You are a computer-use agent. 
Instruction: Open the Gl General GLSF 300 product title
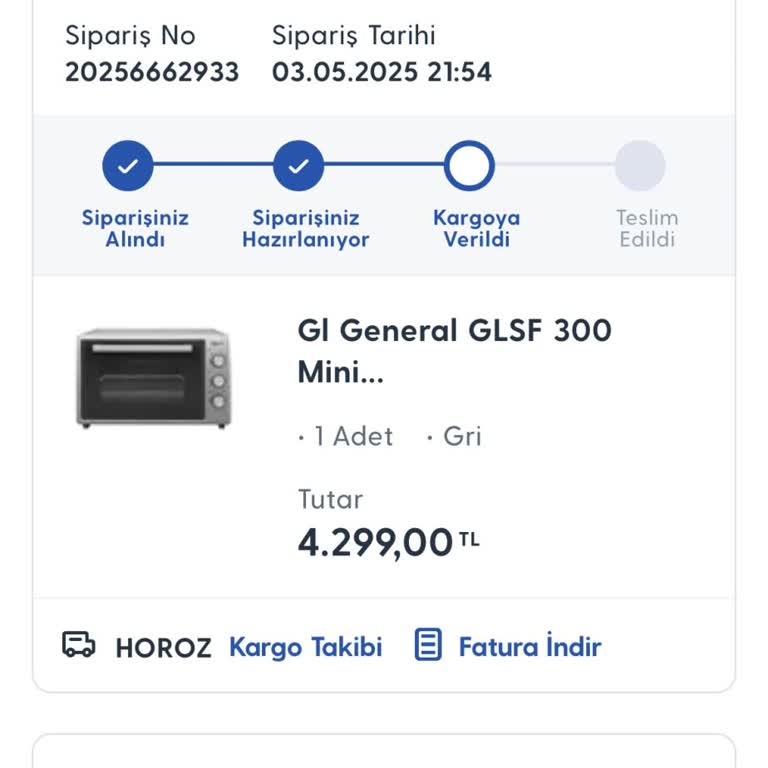[x=454, y=351]
